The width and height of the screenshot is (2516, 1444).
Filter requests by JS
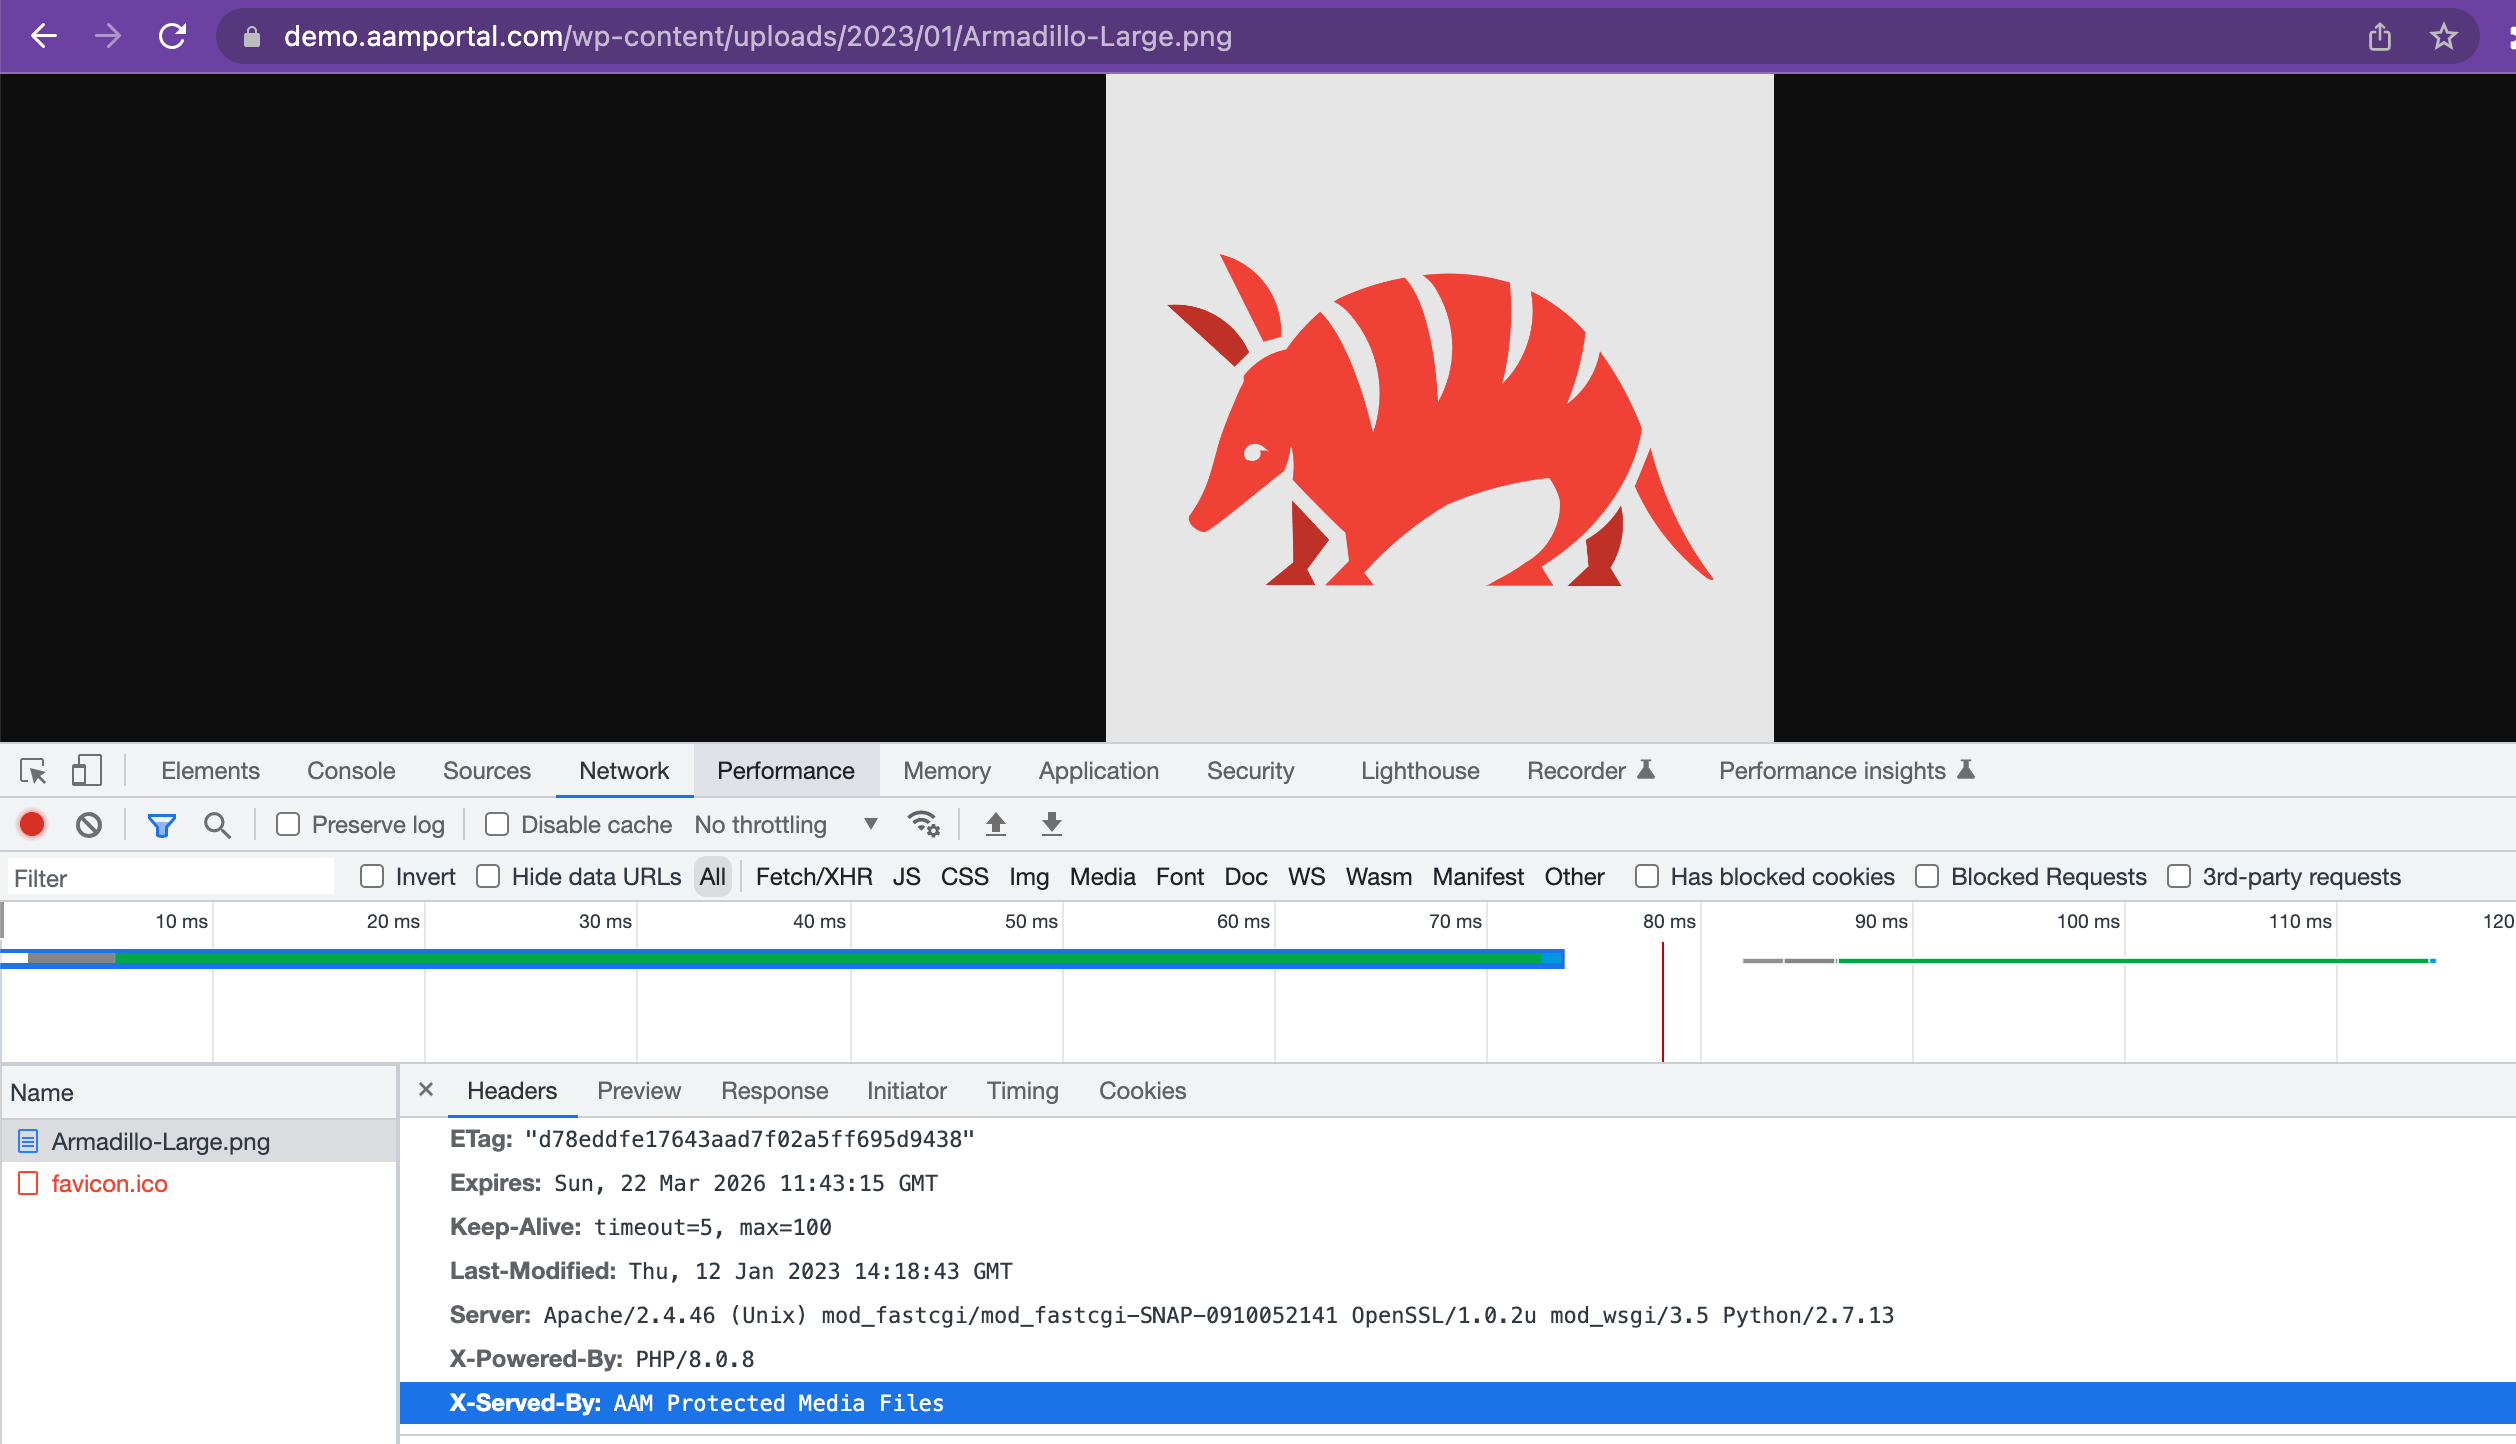click(907, 877)
